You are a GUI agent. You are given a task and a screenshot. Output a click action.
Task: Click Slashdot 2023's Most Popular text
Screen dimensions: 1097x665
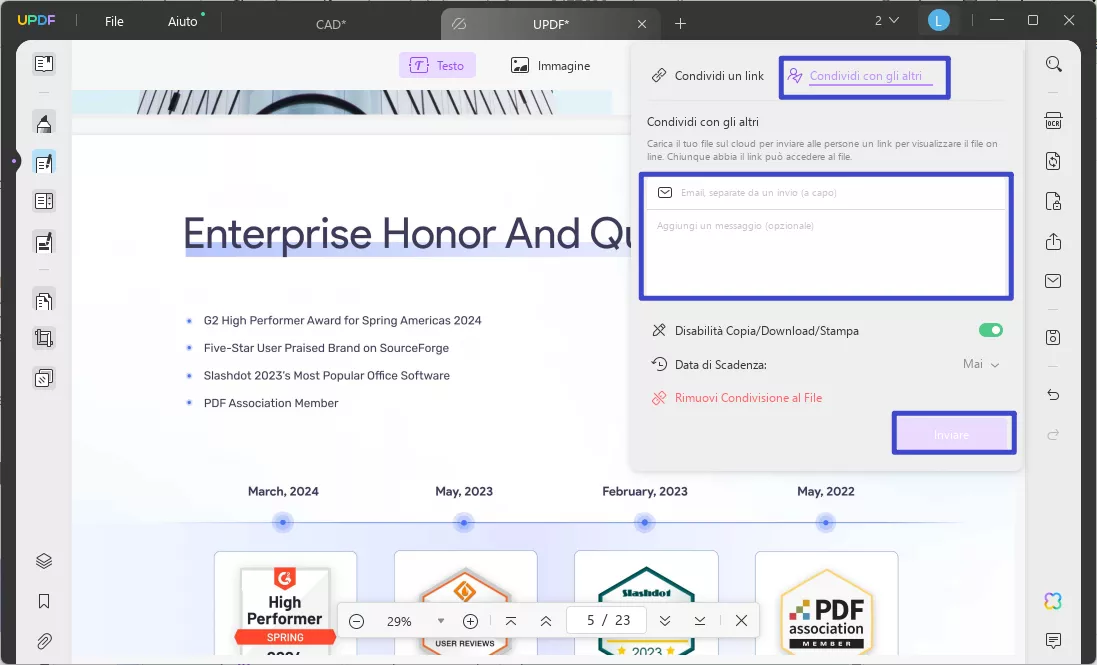pyautogui.click(x=327, y=376)
